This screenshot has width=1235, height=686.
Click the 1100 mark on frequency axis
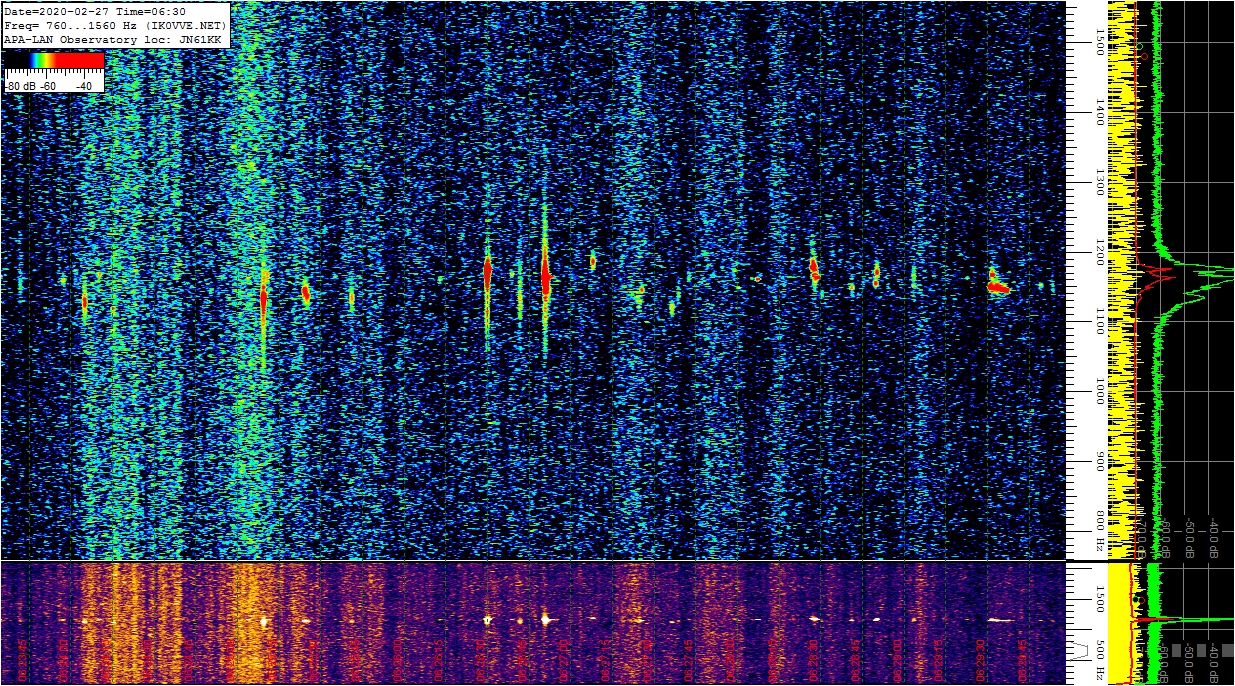pyautogui.click(x=1098, y=320)
